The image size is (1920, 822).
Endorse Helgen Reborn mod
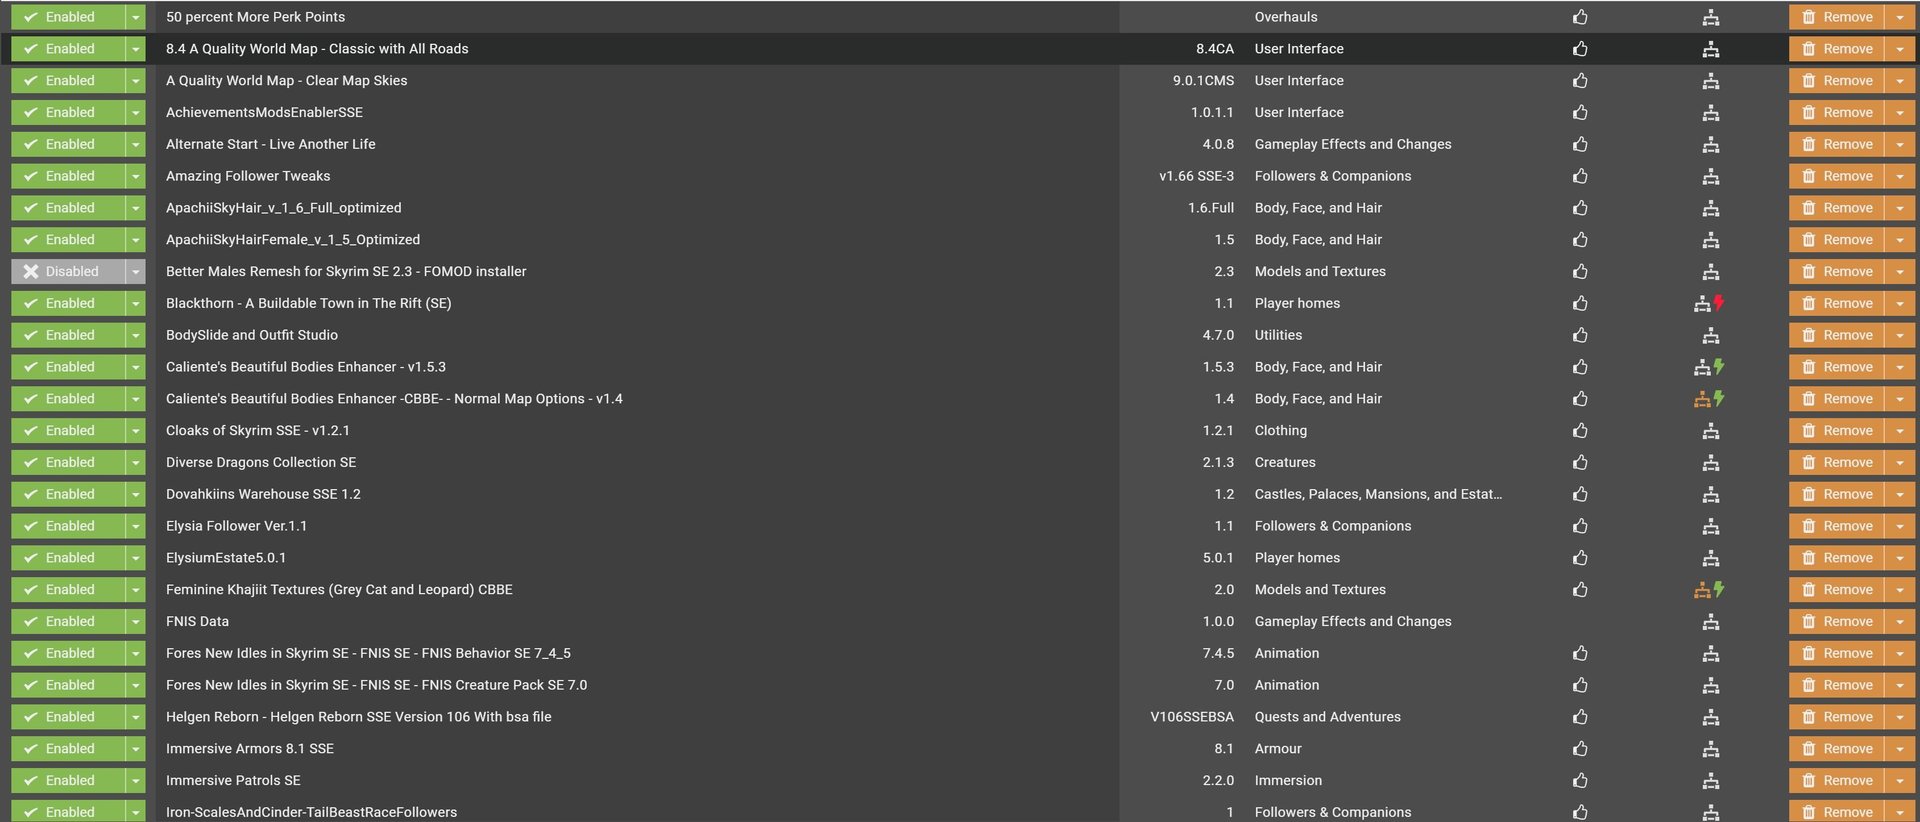[x=1580, y=717]
